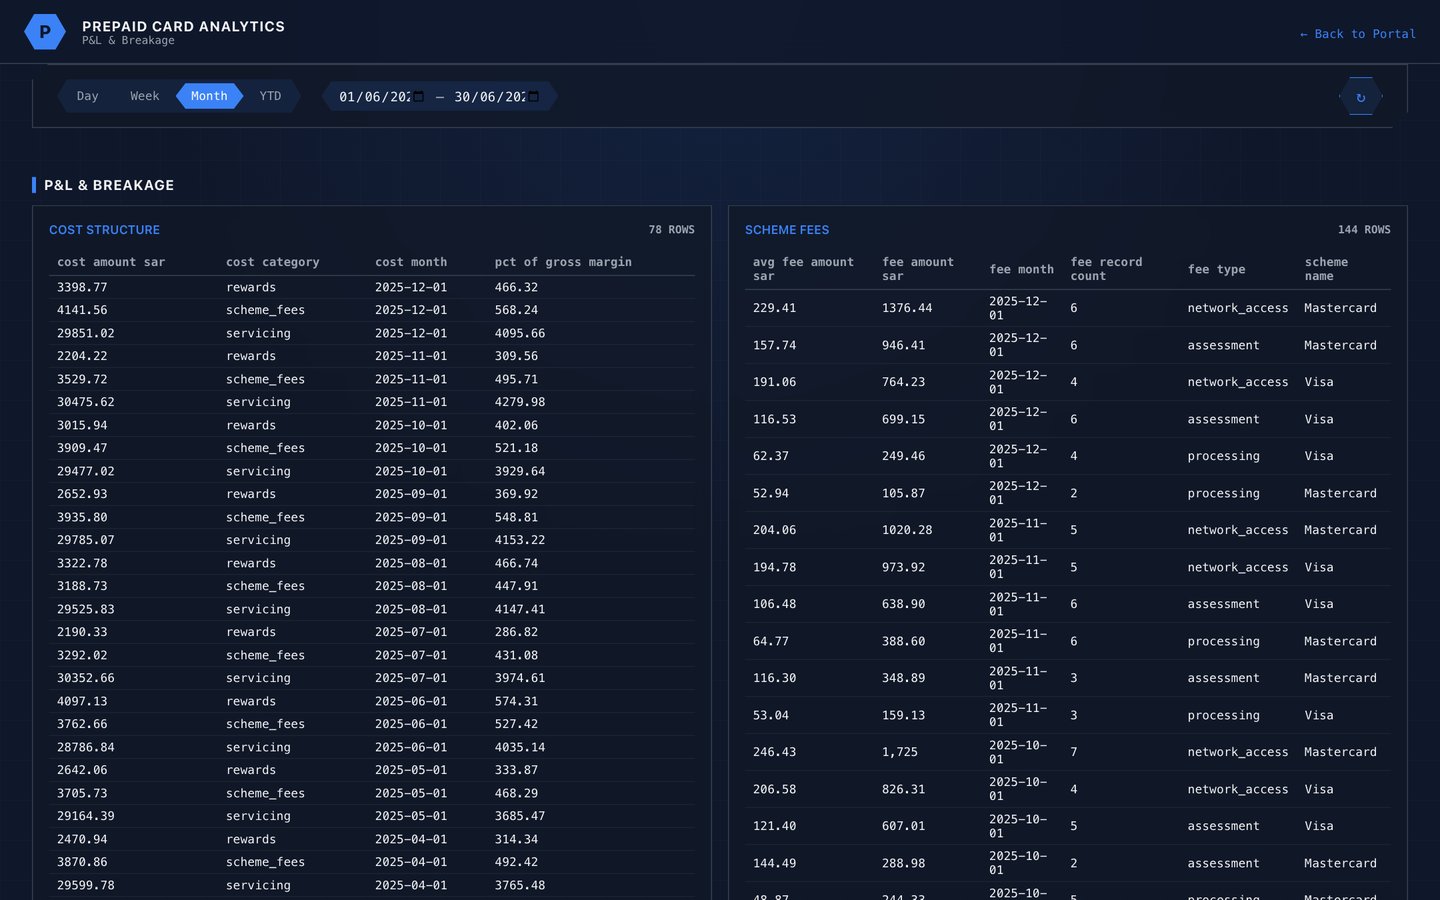Click pct value 4147.41
This screenshot has height=900, width=1440.
519,609
